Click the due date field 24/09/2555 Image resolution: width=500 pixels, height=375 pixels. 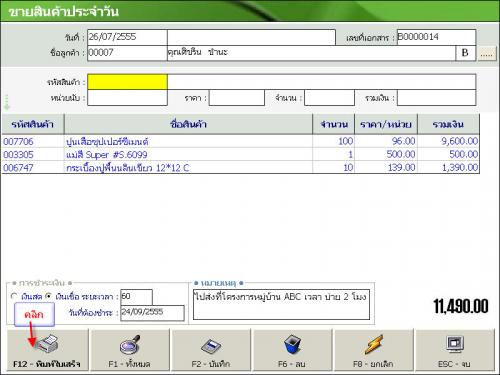152,313
